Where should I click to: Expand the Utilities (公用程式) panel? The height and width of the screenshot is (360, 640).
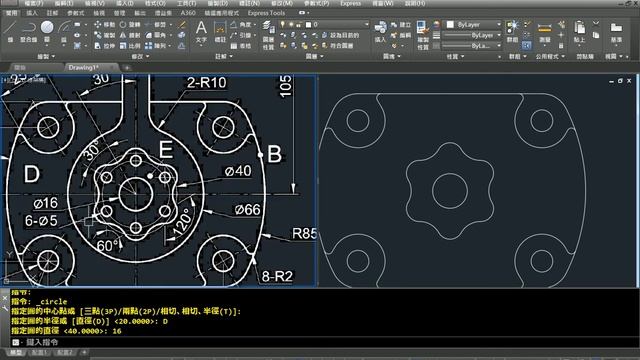550,56
